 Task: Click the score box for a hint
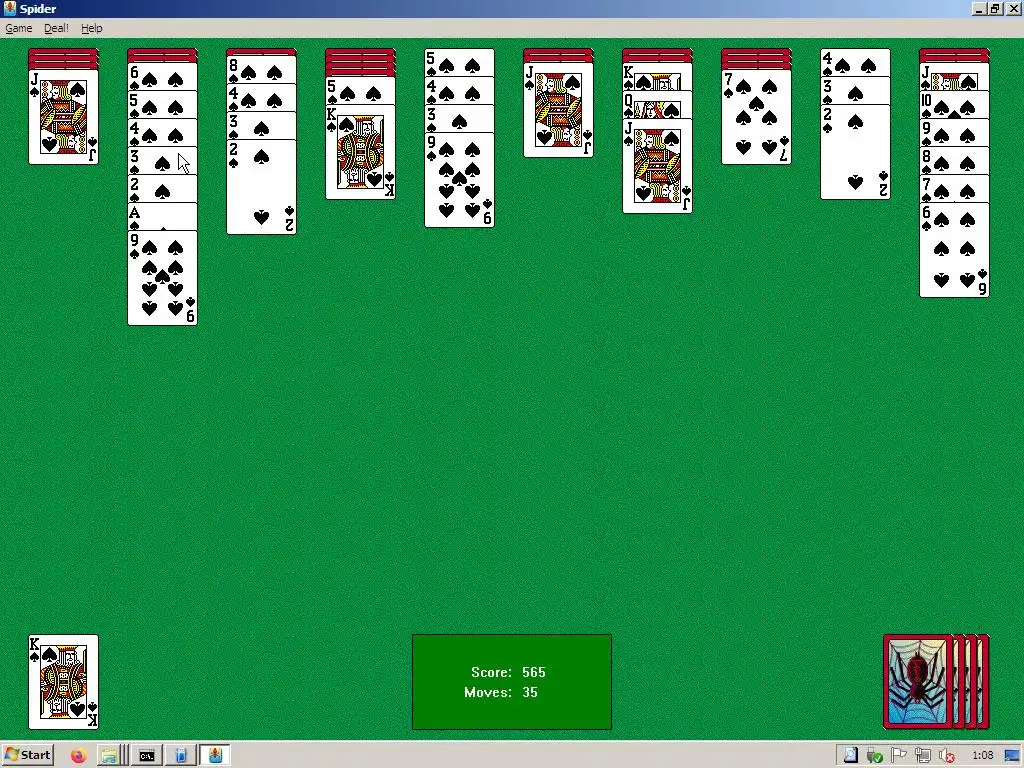(512, 682)
